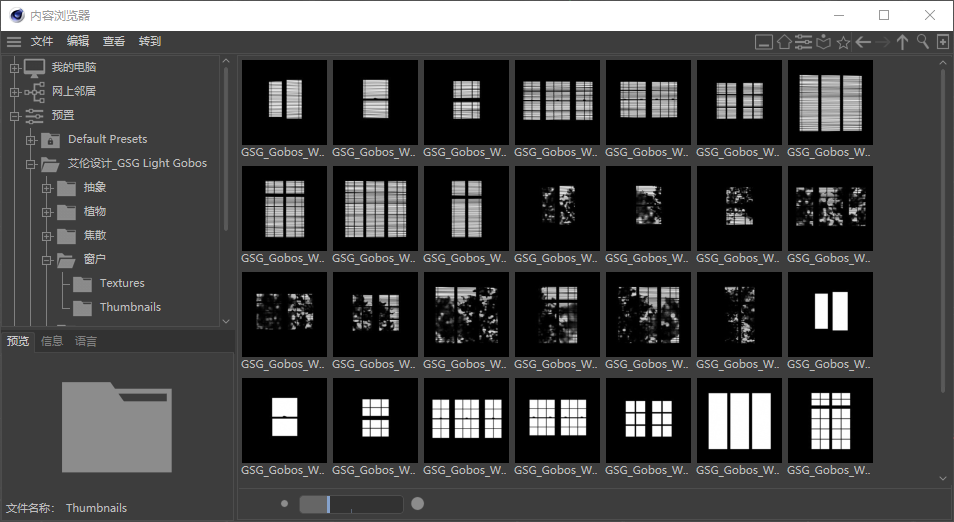Image resolution: width=954 pixels, height=522 pixels.
Task: Select gobo thumbnail with two solid white bars
Action: 830,315
